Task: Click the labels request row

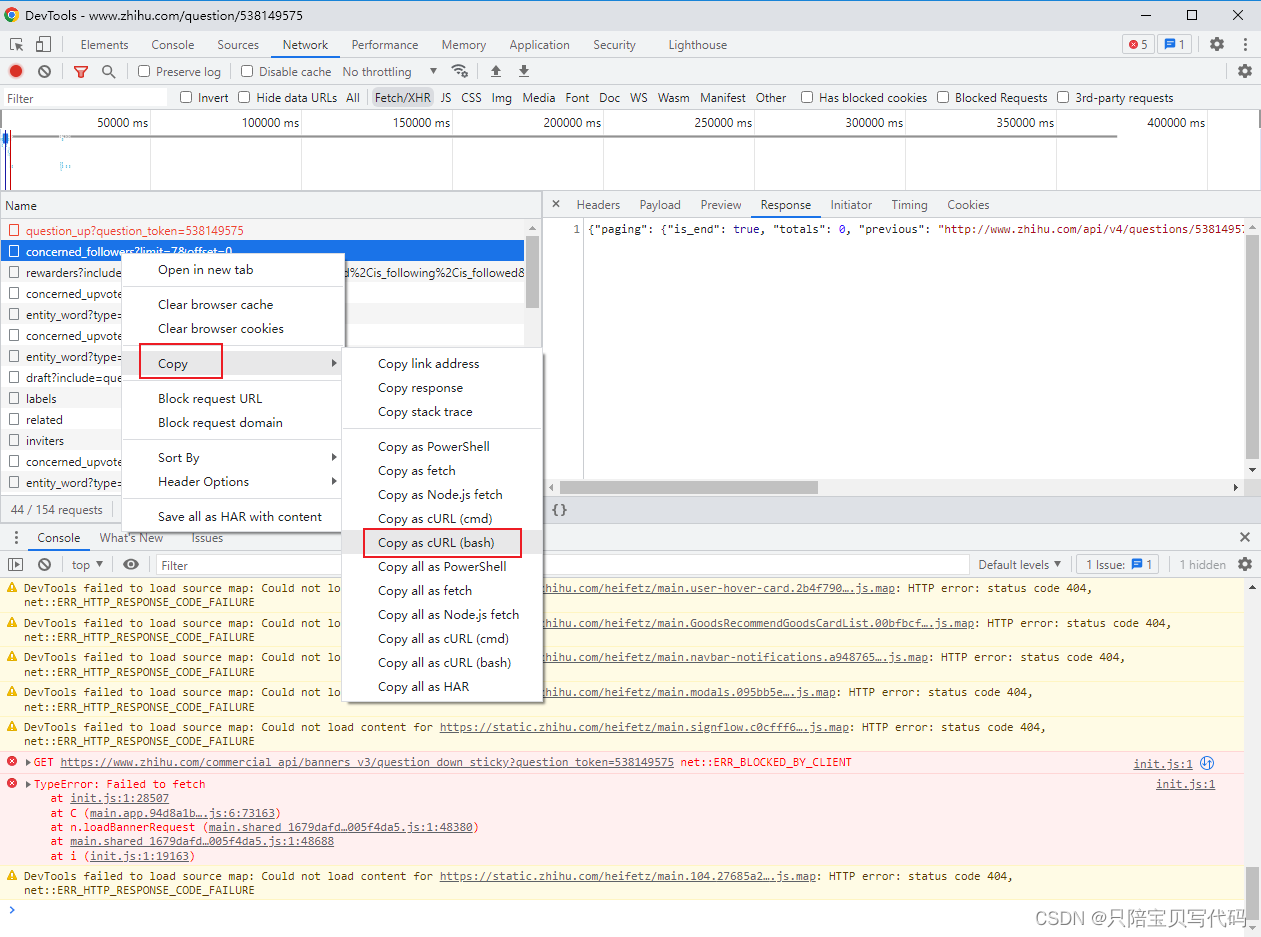Action: coord(62,398)
